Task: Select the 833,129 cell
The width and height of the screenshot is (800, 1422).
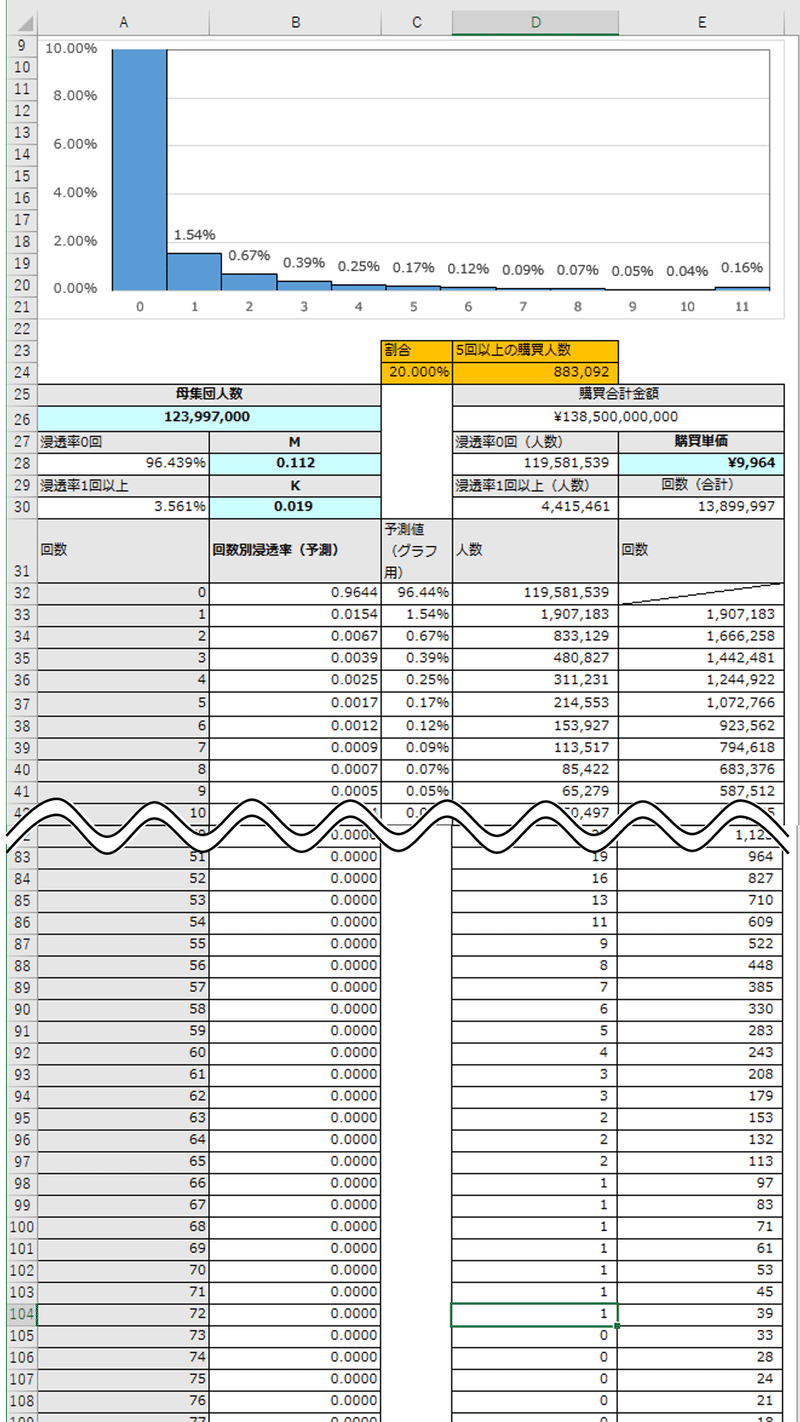Action: coord(535,637)
